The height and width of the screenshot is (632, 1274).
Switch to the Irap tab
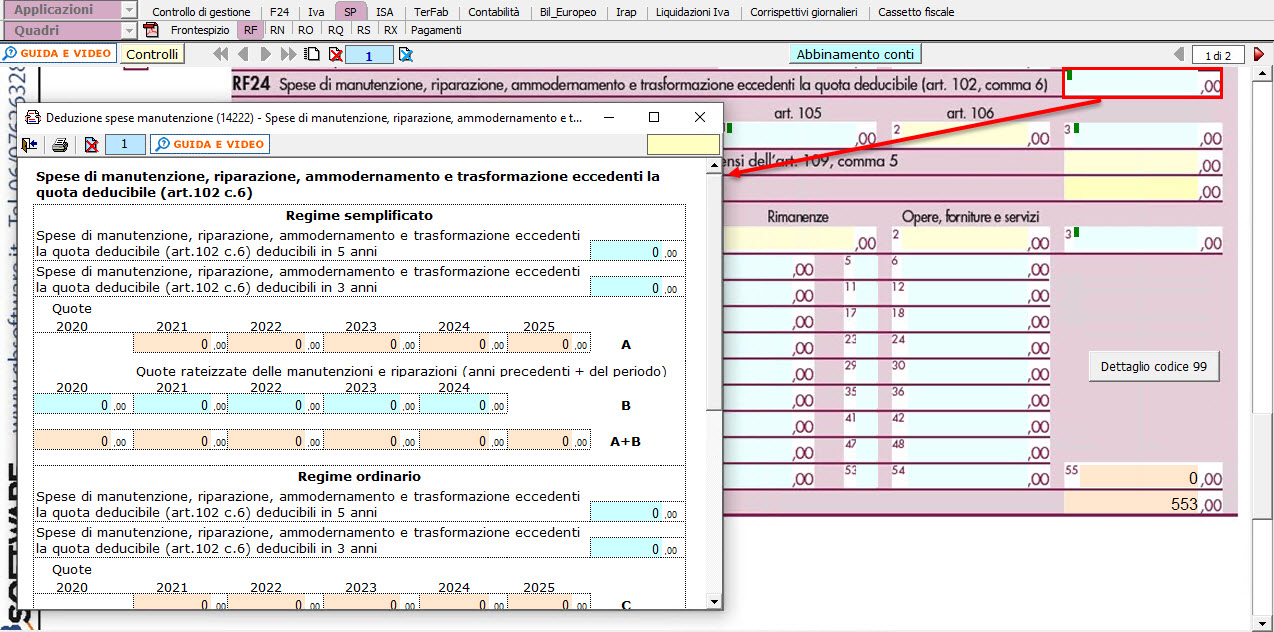click(x=626, y=12)
